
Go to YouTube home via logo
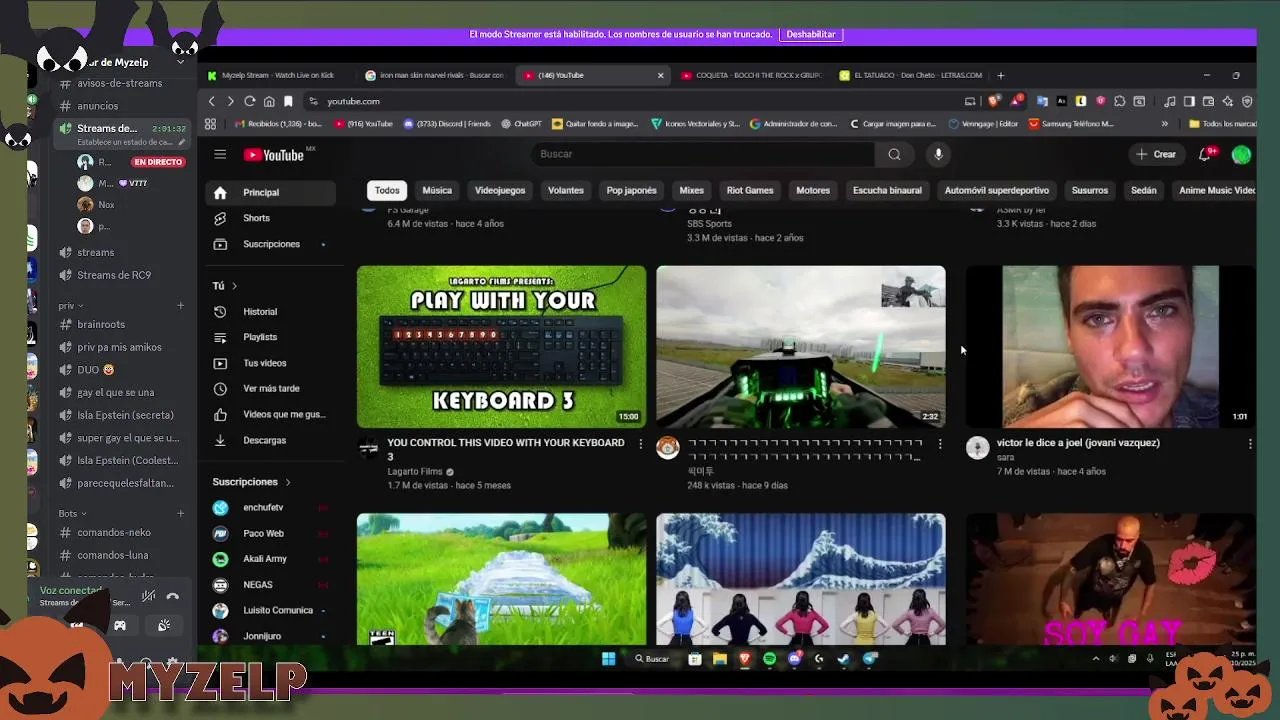coord(273,154)
